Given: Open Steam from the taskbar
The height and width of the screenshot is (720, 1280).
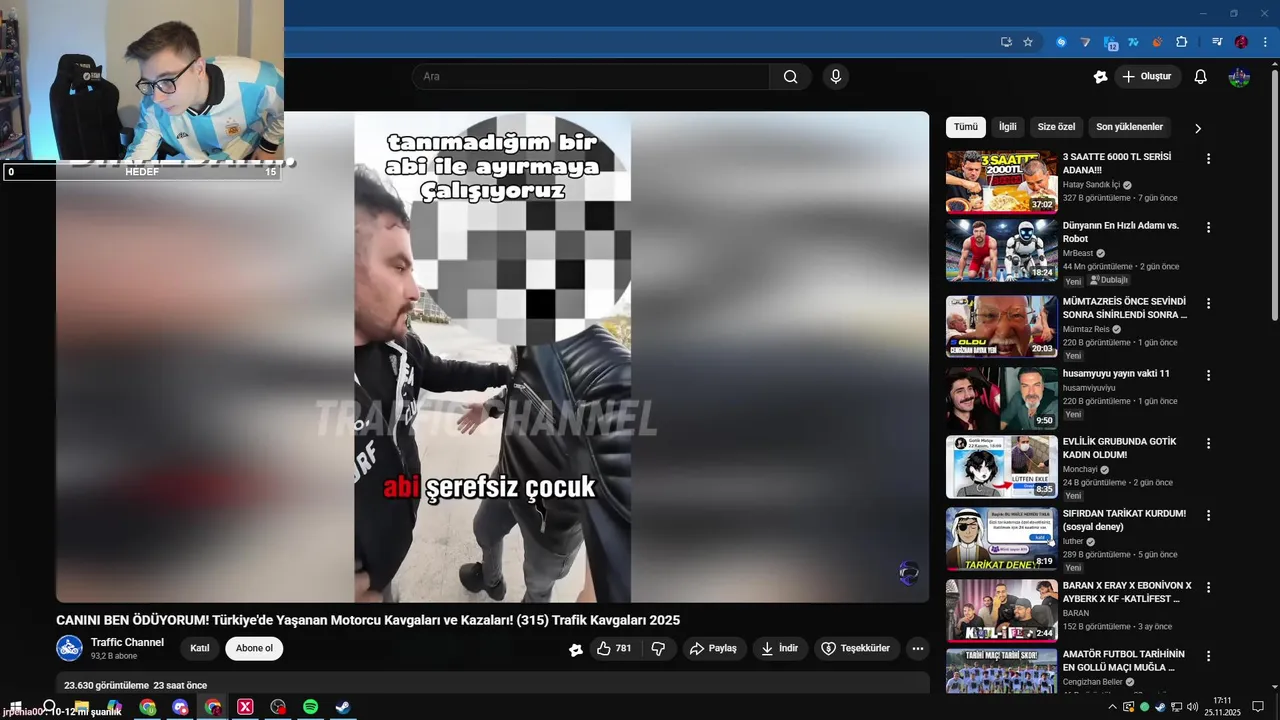Looking at the screenshot, I should (342, 707).
